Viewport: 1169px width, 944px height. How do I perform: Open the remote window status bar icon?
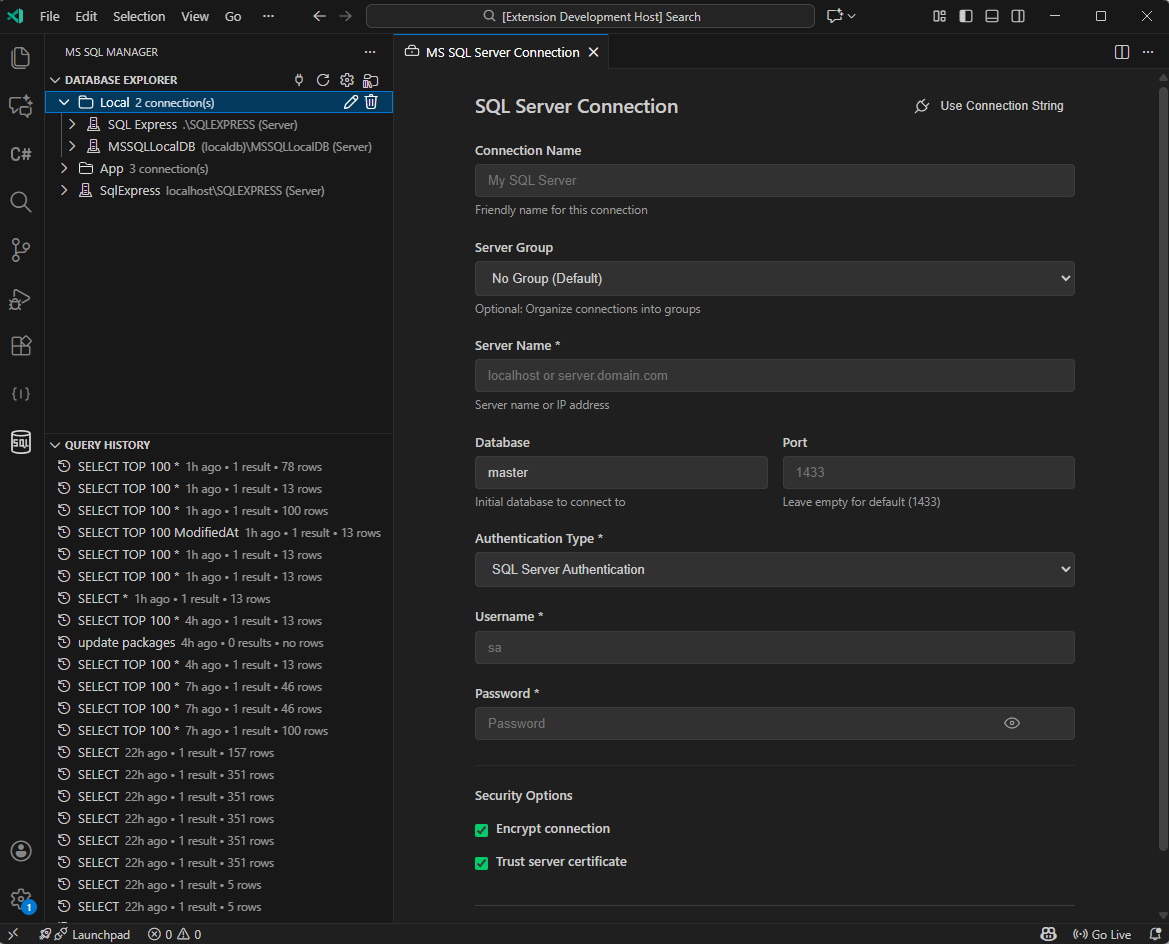tap(13, 934)
